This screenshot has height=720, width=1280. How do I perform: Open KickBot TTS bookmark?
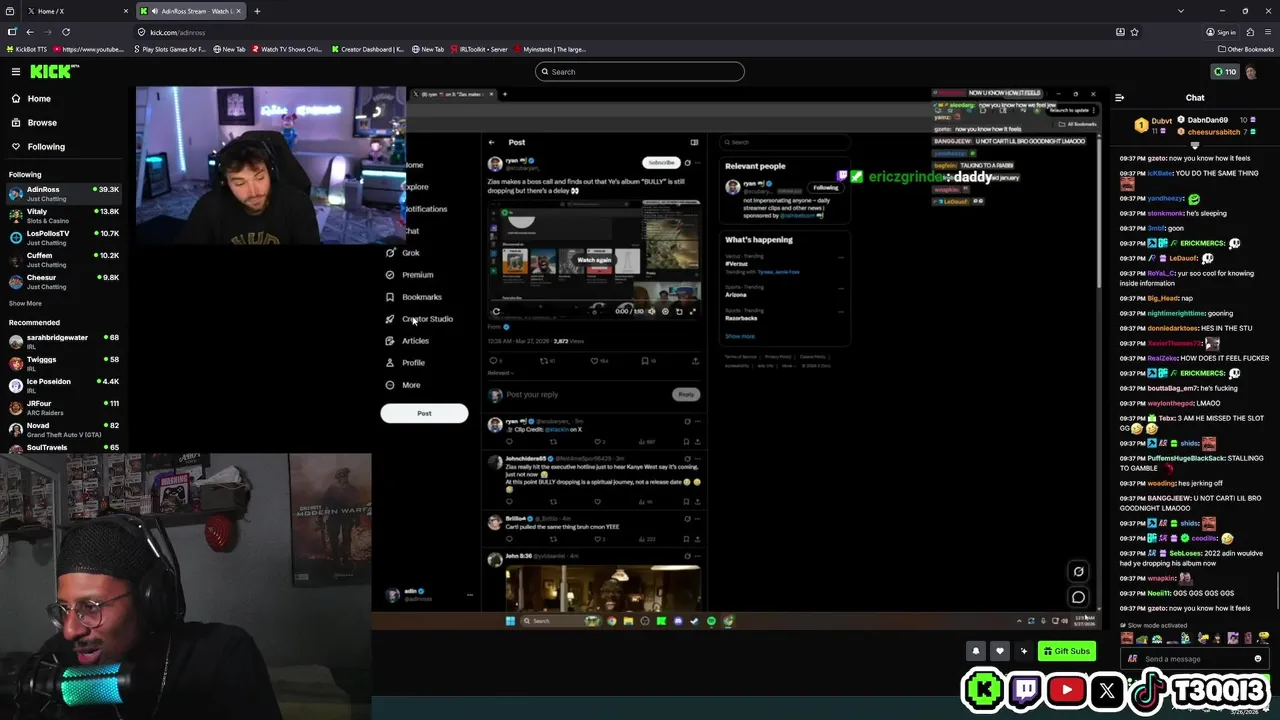pyautogui.click(x=27, y=49)
